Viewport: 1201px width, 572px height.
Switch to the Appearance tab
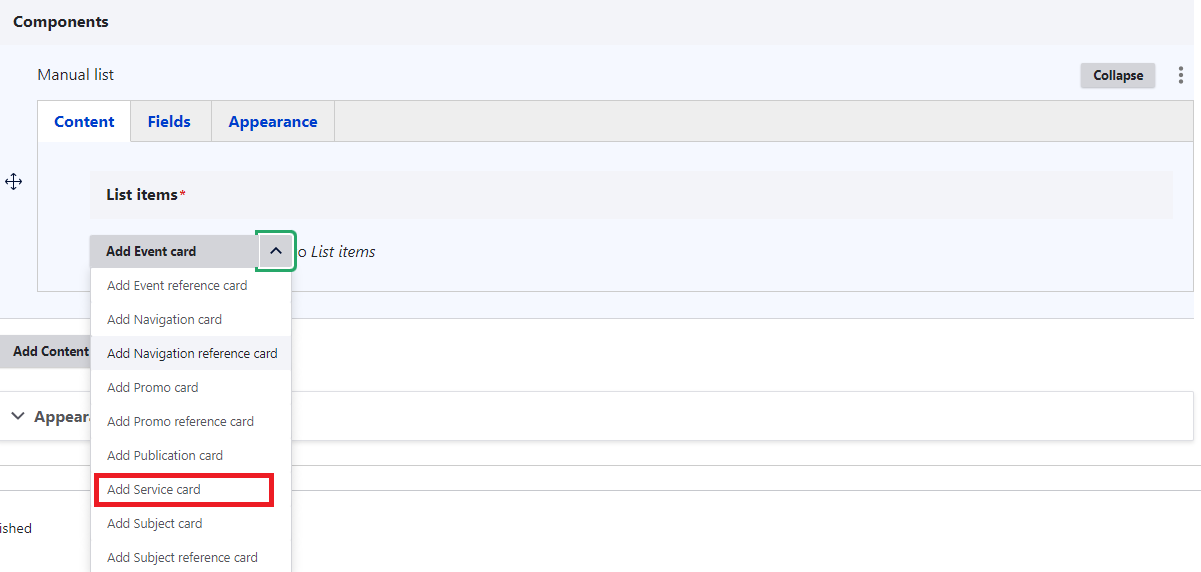pyautogui.click(x=273, y=122)
